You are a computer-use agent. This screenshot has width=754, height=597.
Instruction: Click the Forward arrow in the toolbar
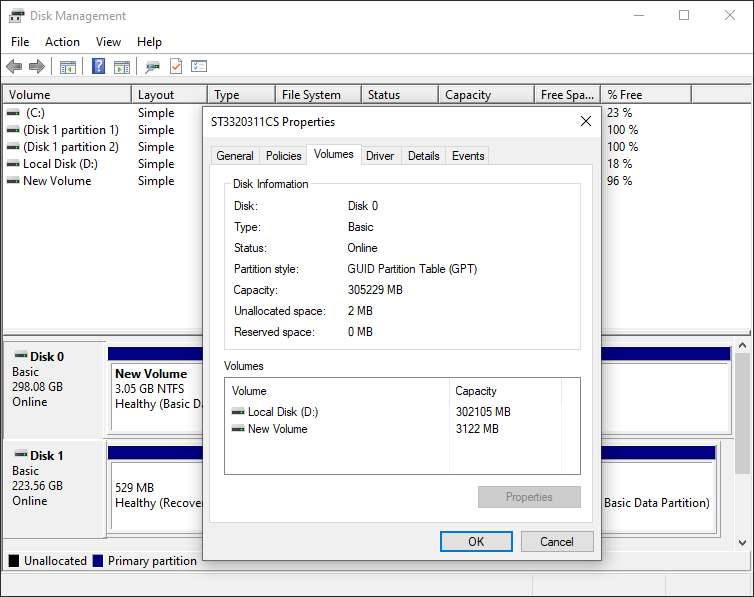coord(37,67)
